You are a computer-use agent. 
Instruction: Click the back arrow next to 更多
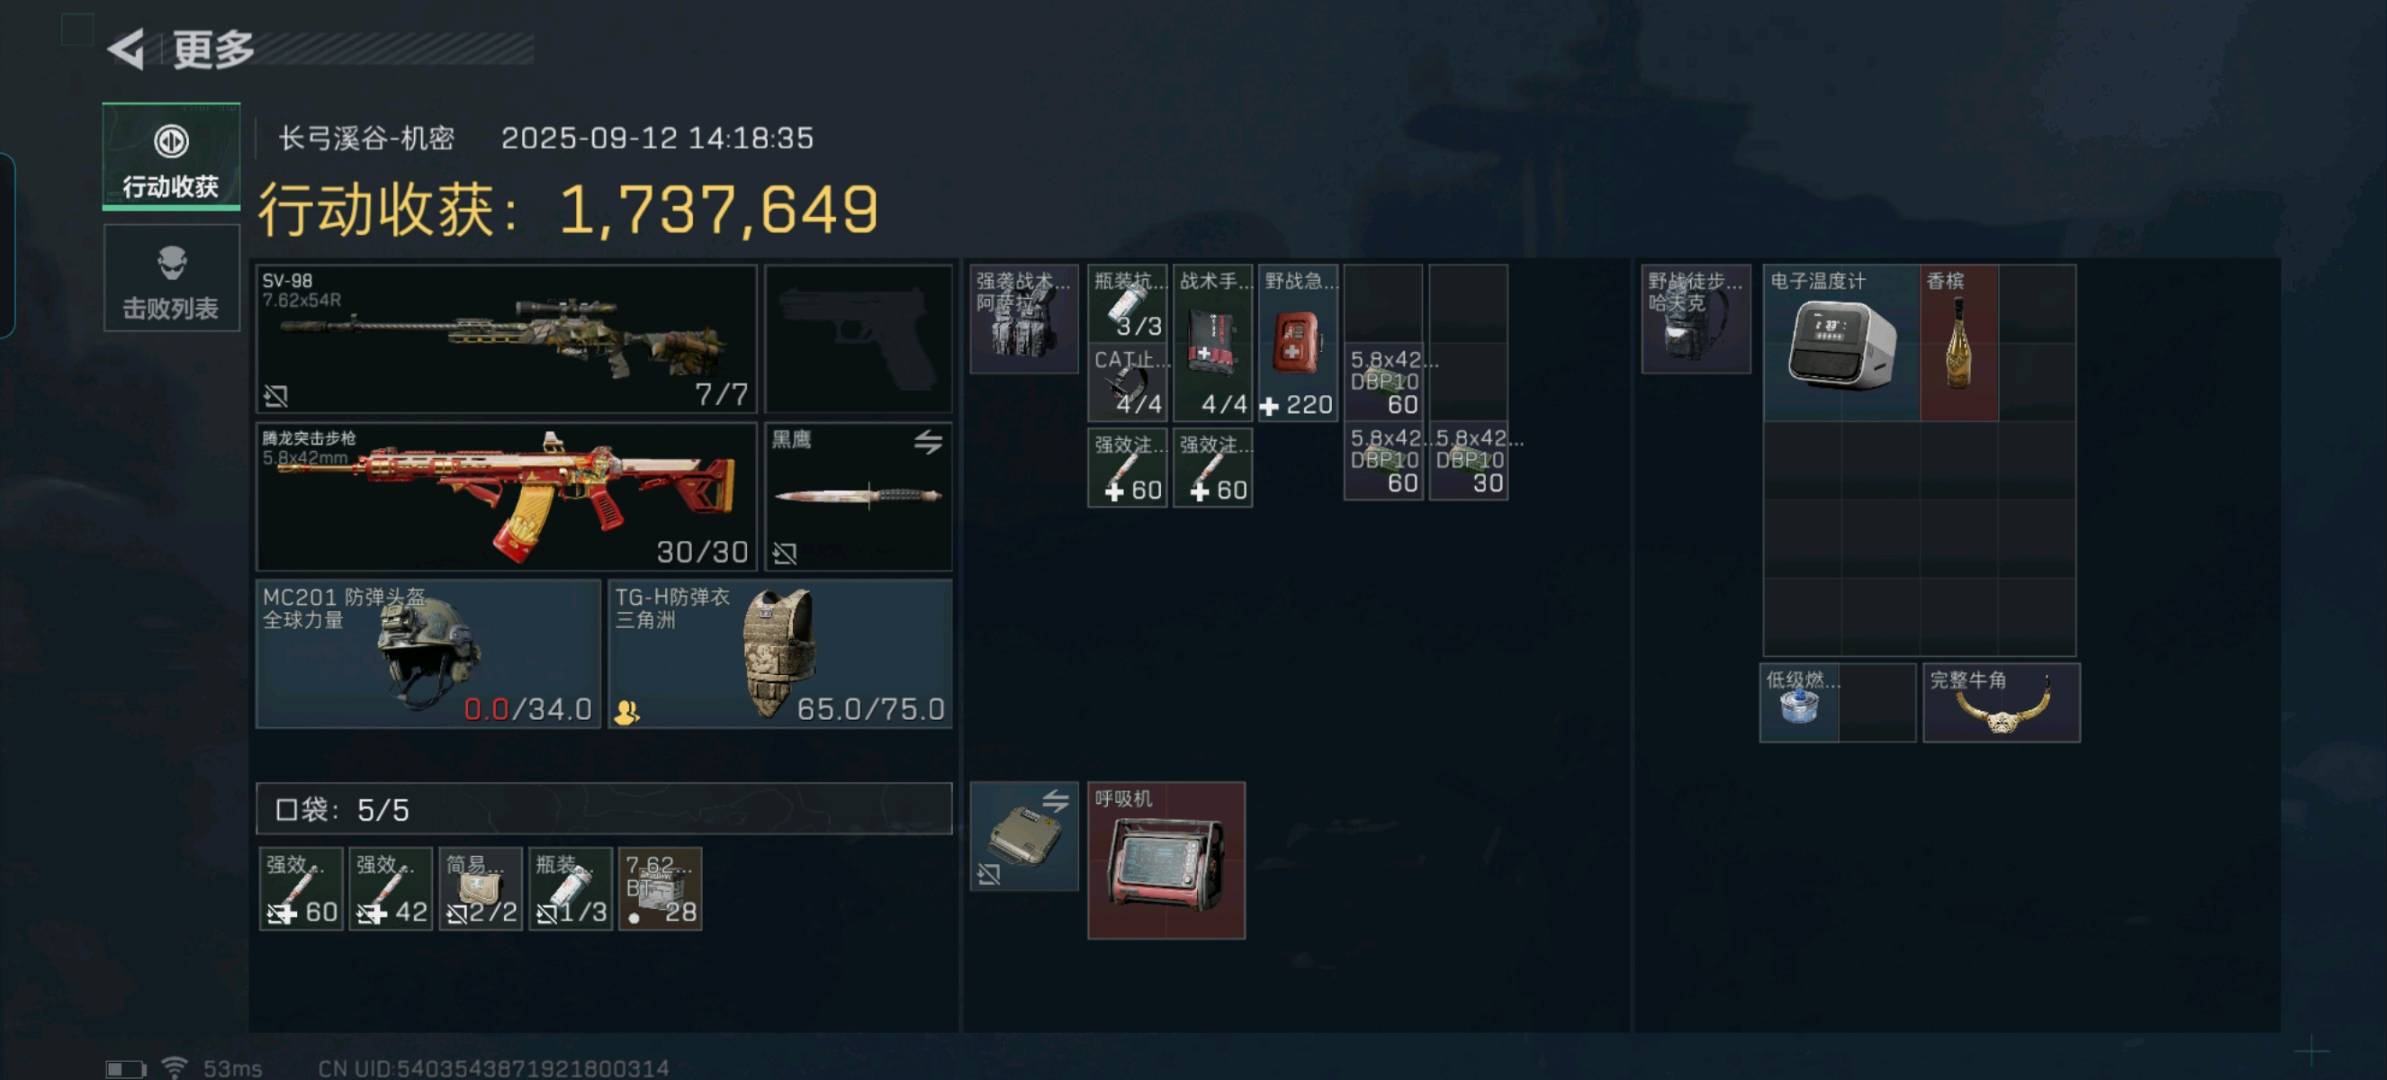tap(127, 49)
